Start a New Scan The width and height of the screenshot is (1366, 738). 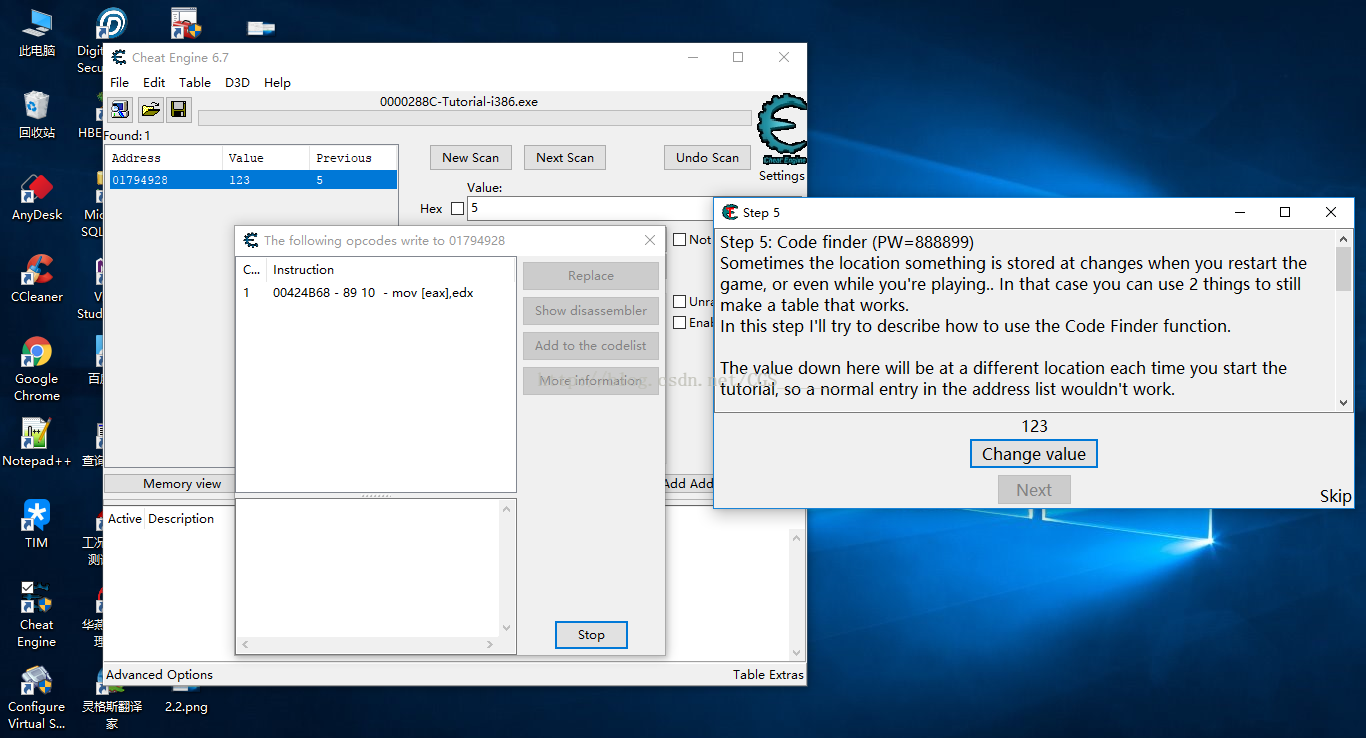(x=471, y=158)
